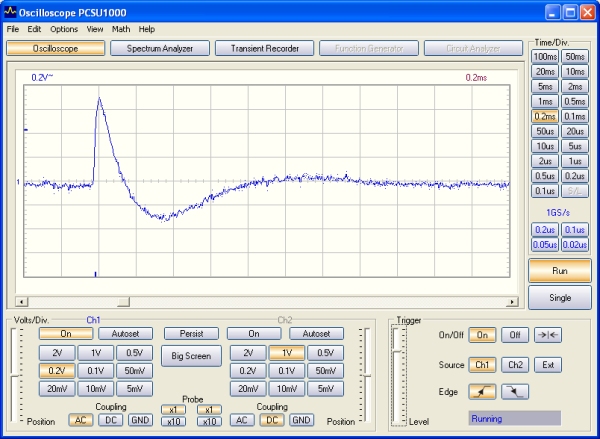Click the waveform scrollbar right arrow
This screenshot has width=600, height=439.
click(x=514, y=301)
